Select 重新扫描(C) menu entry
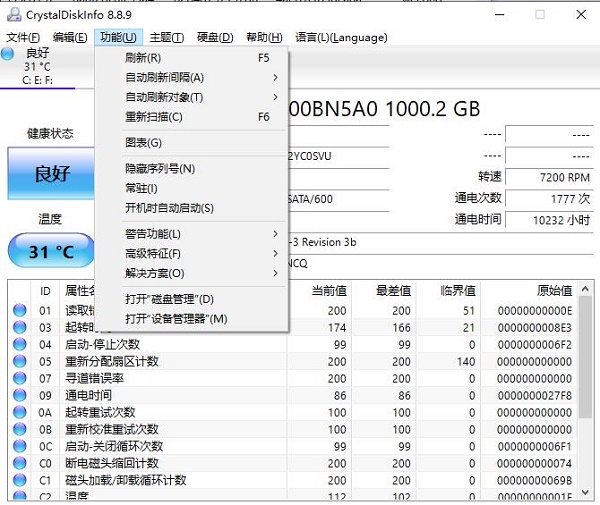The width and height of the screenshot is (600, 505). [191, 117]
